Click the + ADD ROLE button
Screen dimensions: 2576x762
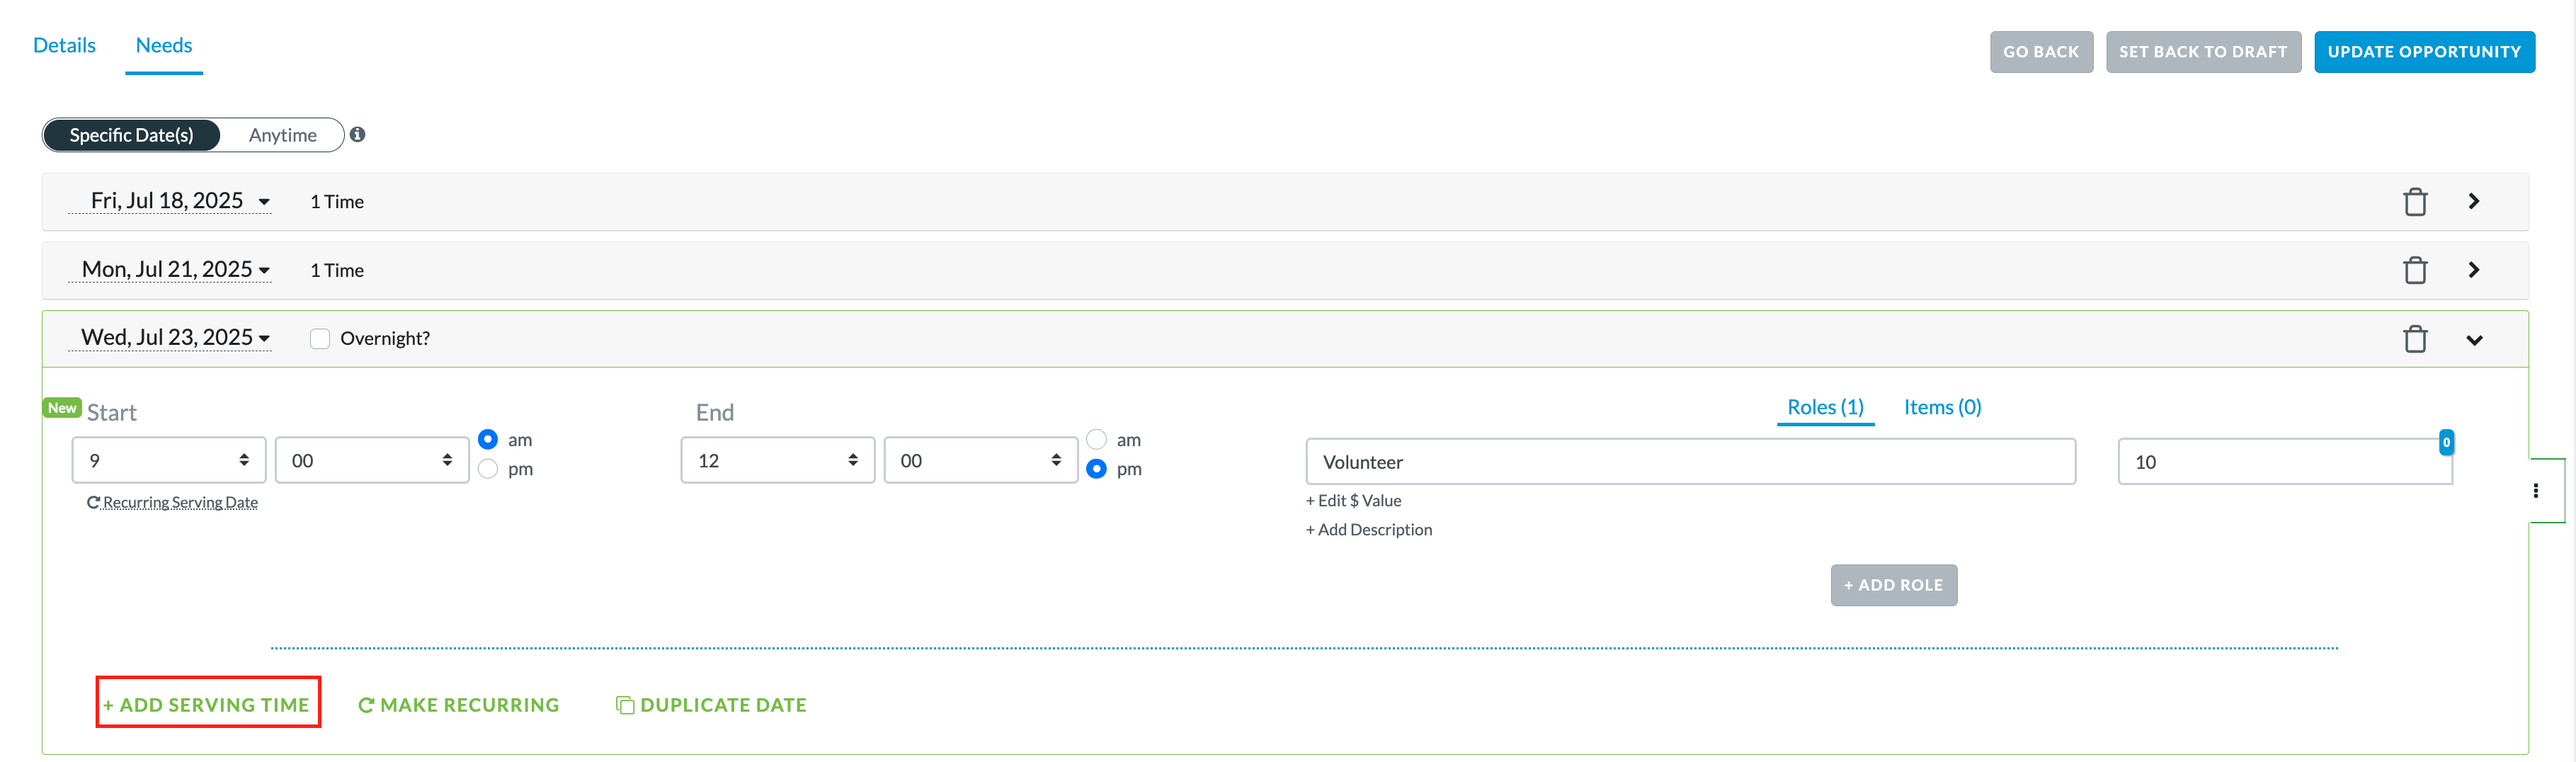(1894, 585)
